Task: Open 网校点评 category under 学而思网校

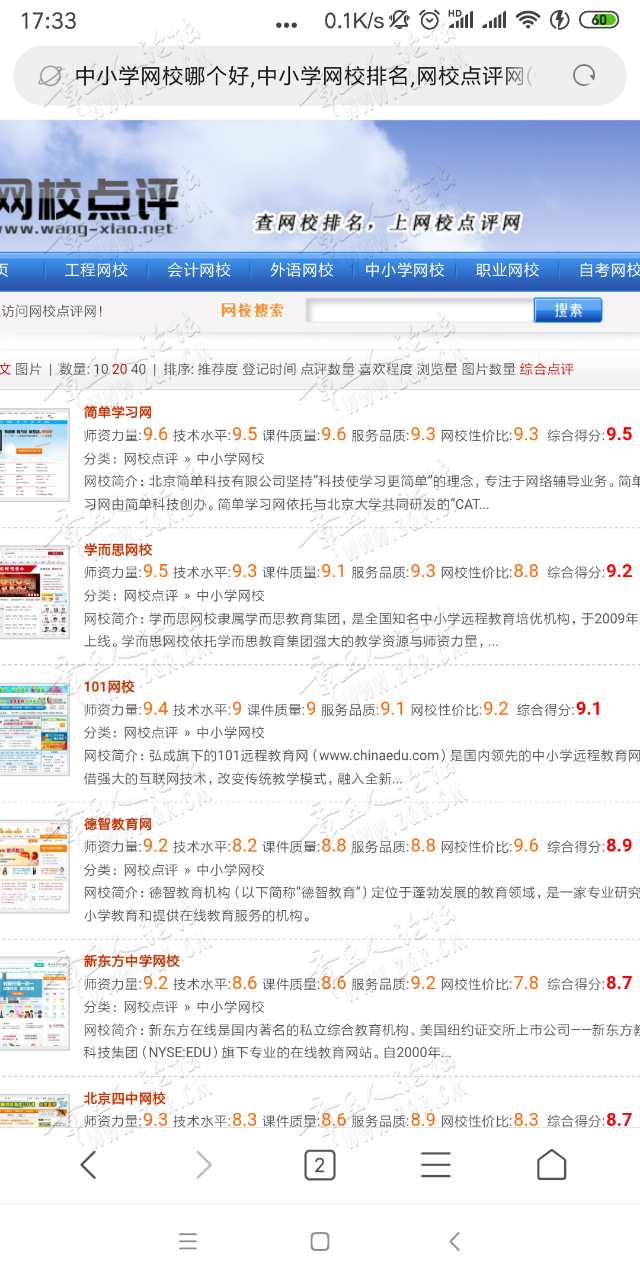Action: pos(151,596)
